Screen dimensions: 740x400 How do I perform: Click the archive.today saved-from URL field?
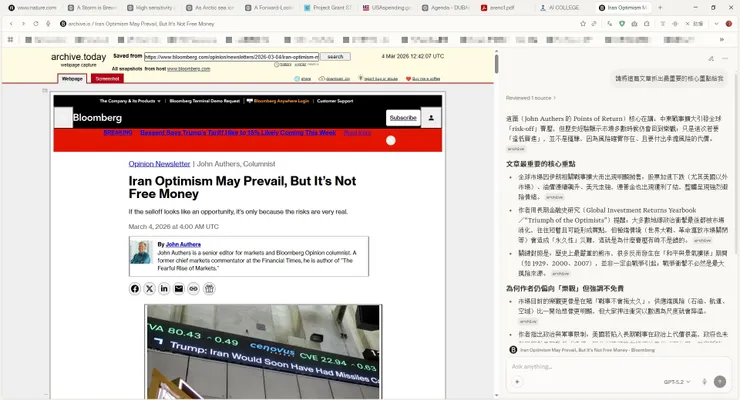click(x=231, y=57)
